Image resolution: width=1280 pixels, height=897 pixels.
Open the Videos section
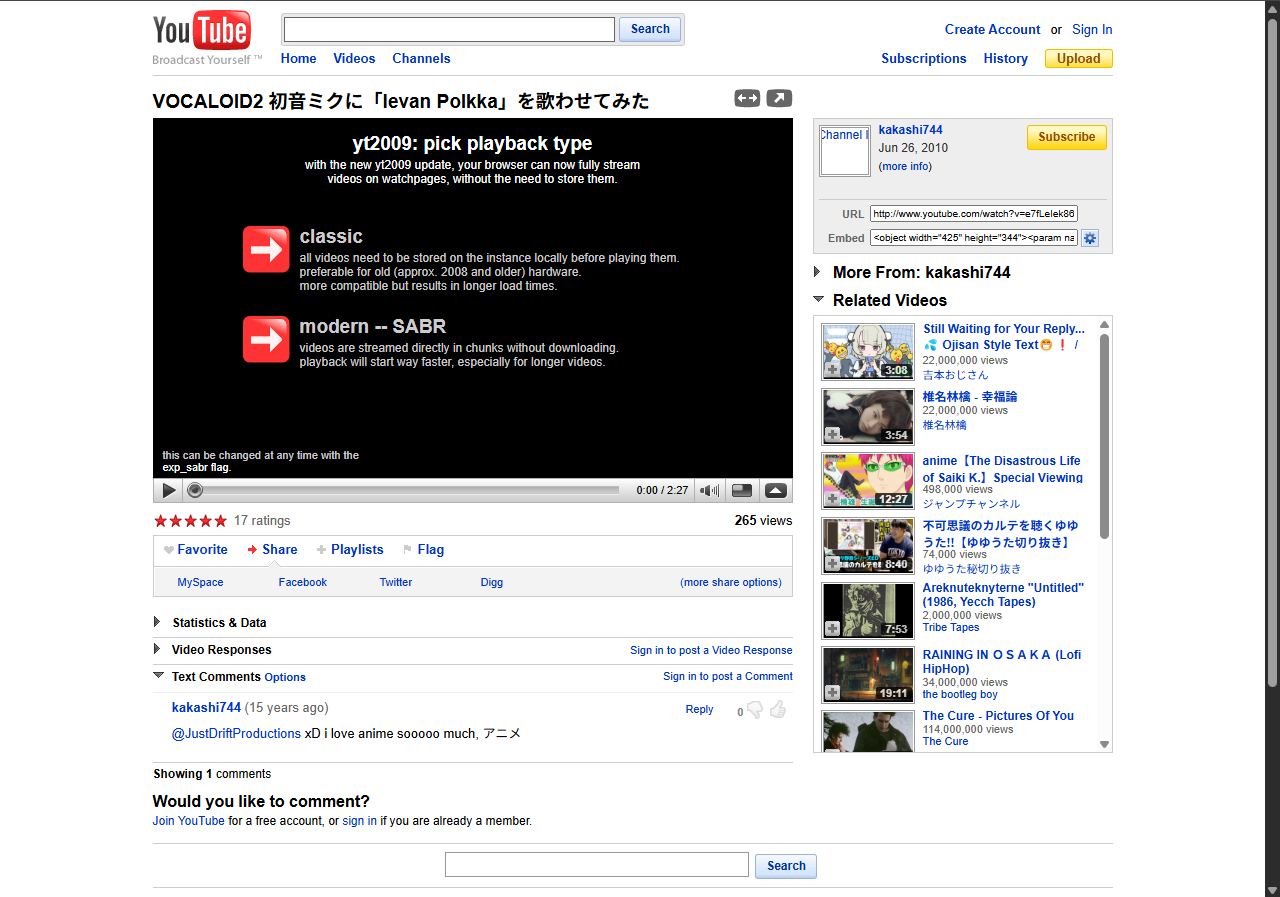[354, 58]
